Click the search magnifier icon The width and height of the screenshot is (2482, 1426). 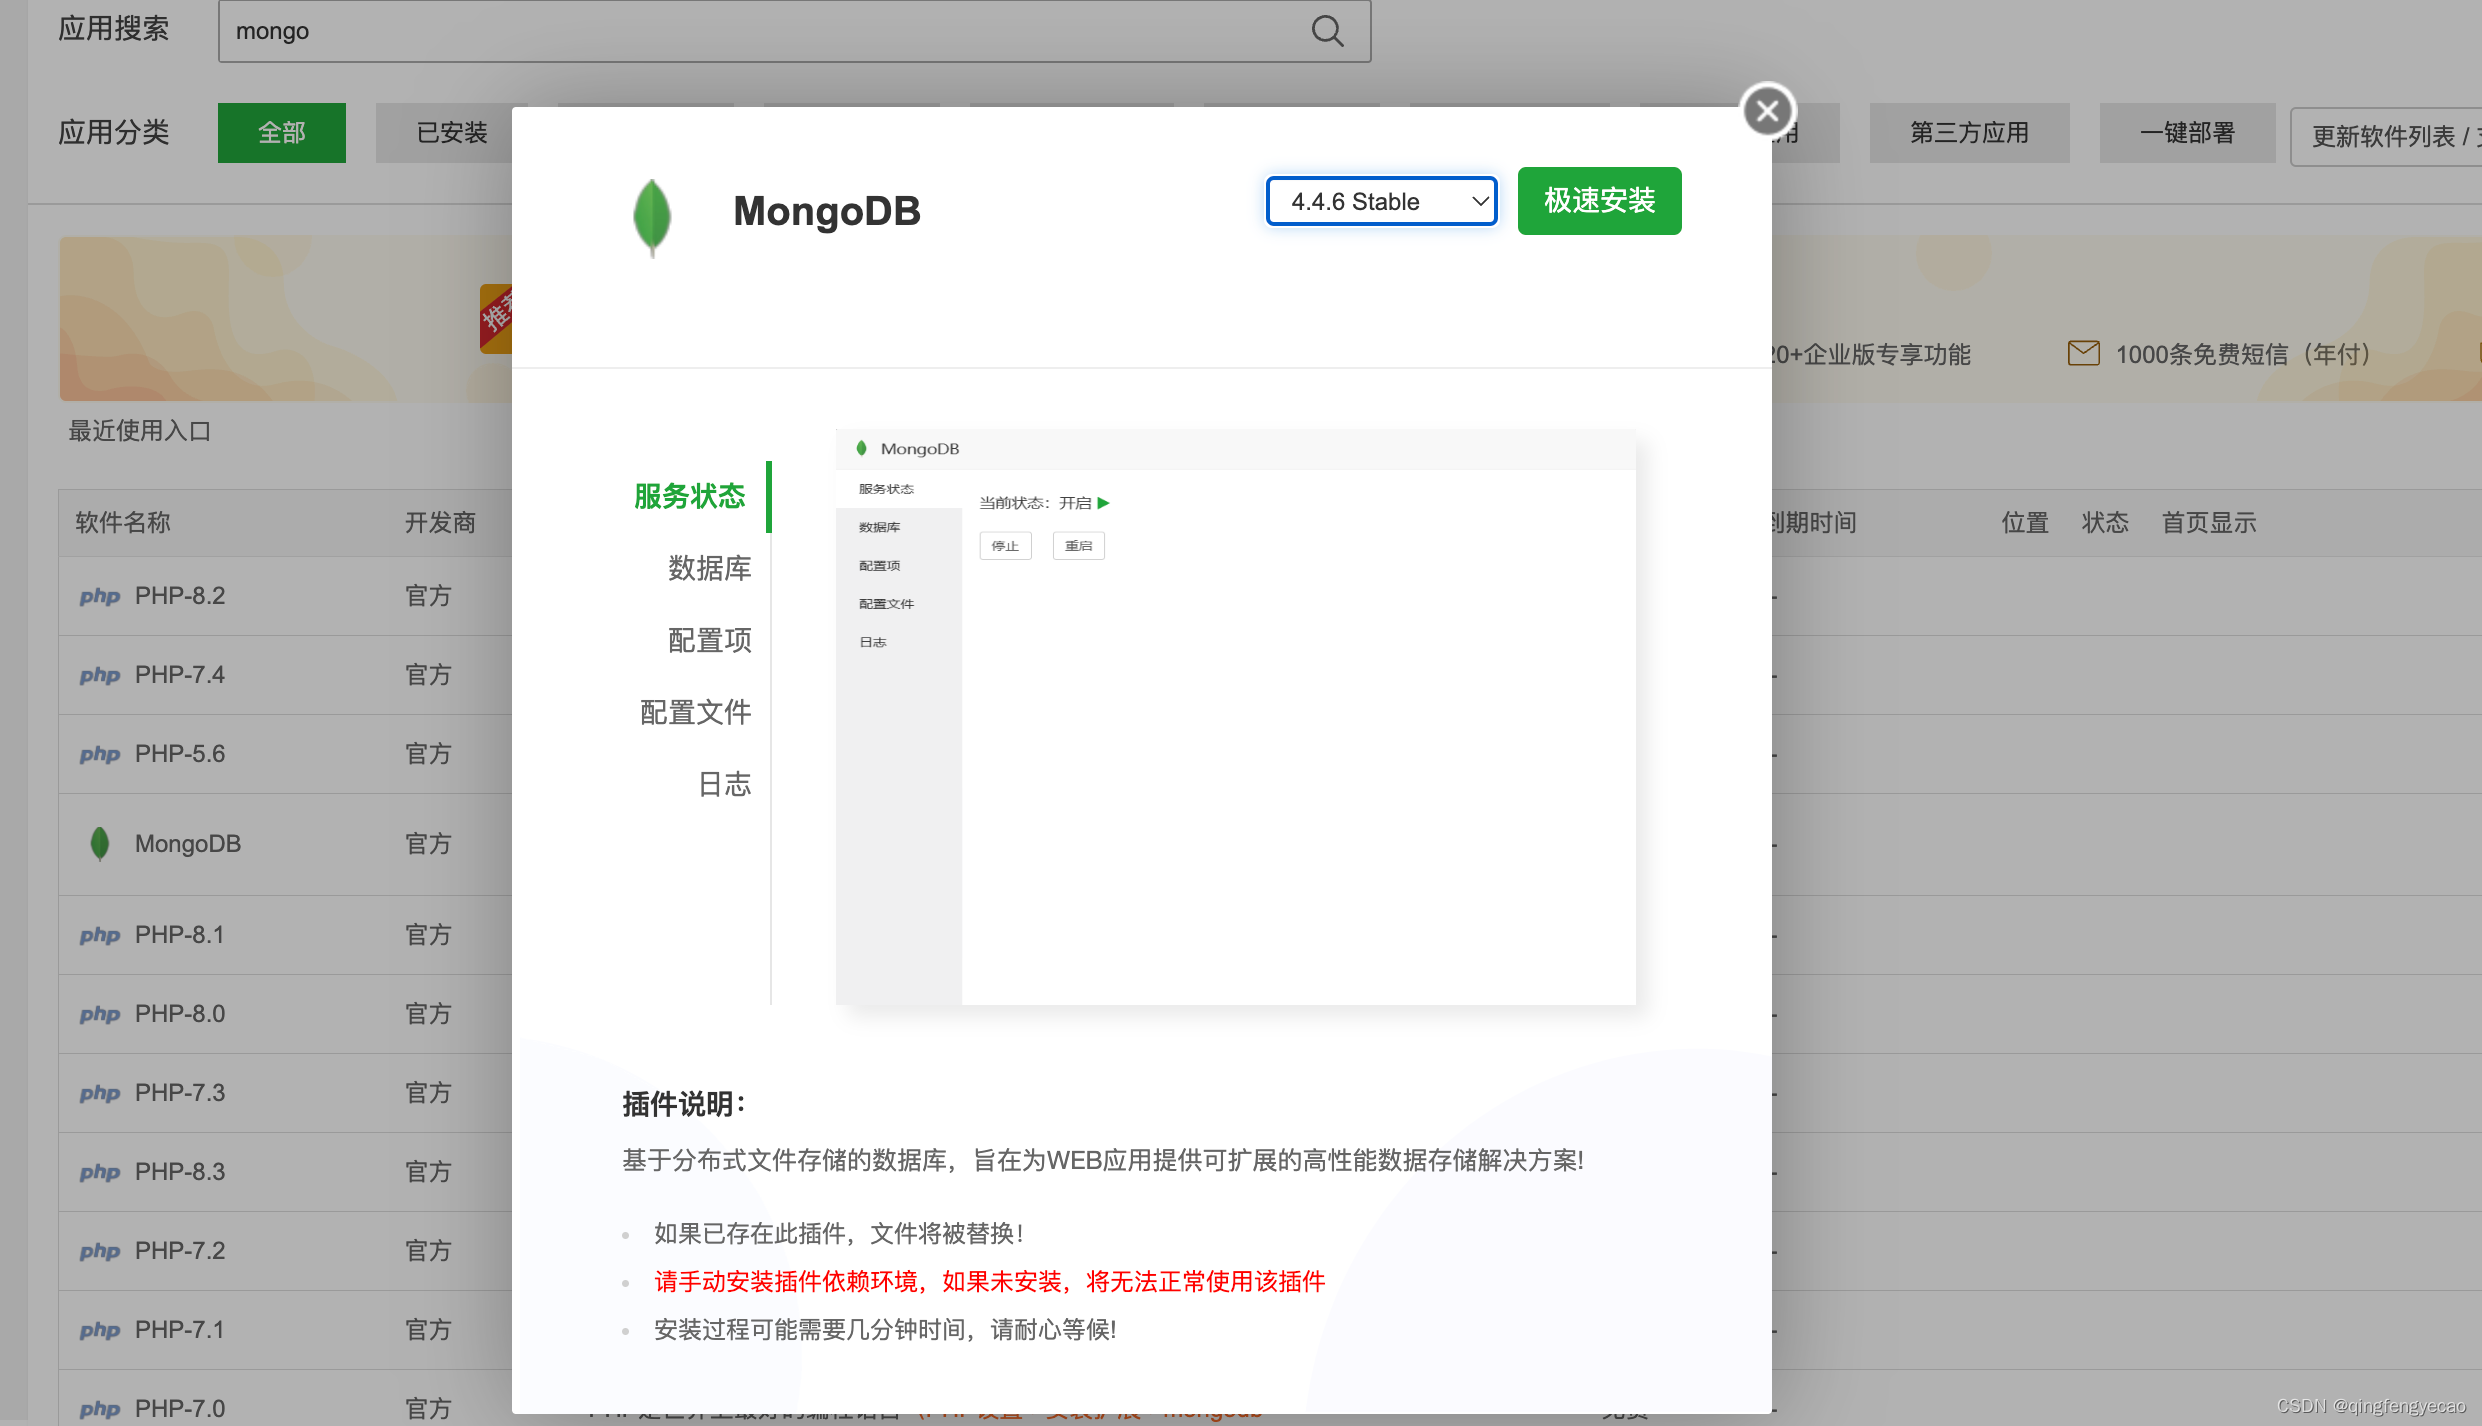coord(1327,31)
